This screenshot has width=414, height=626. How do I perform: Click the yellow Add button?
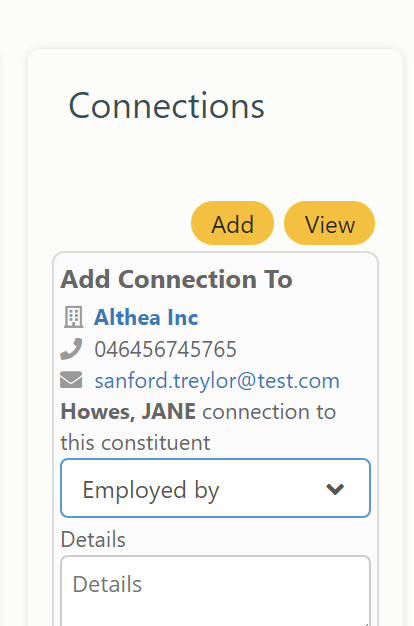pos(232,223)
